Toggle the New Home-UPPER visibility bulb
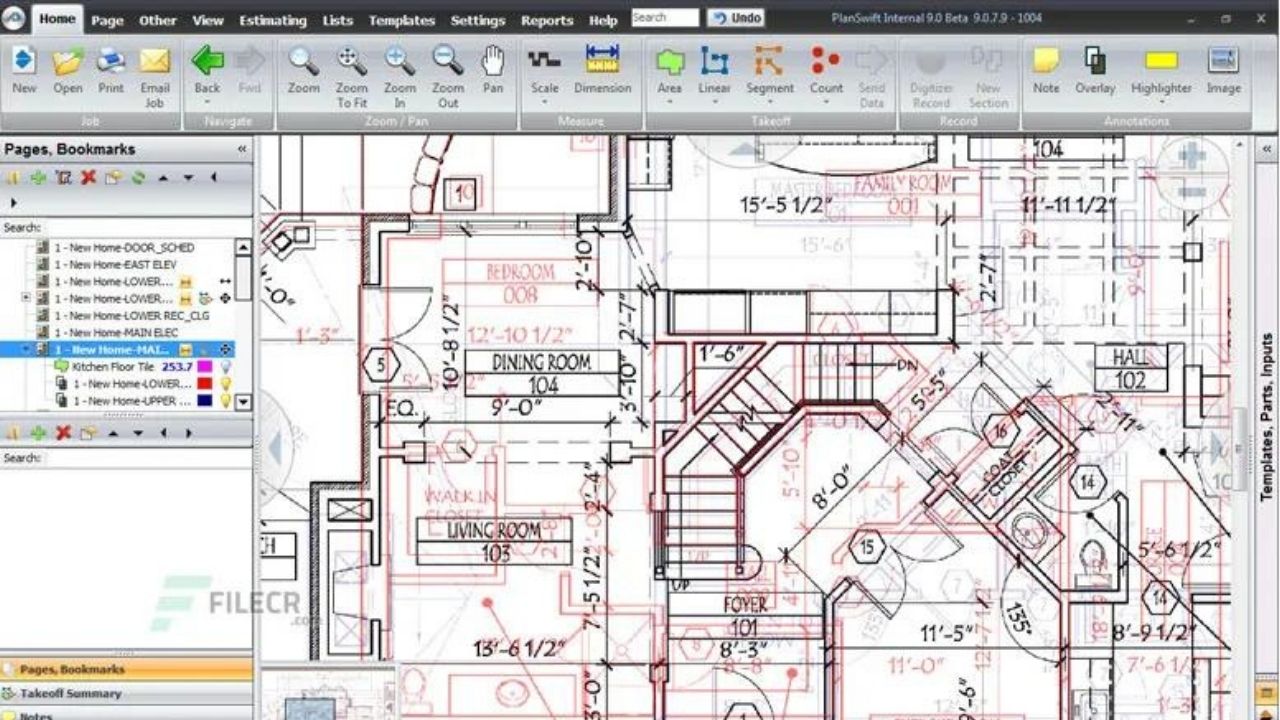The width and height of the screenshot is (1280, 720). click(x=227, y=400)
